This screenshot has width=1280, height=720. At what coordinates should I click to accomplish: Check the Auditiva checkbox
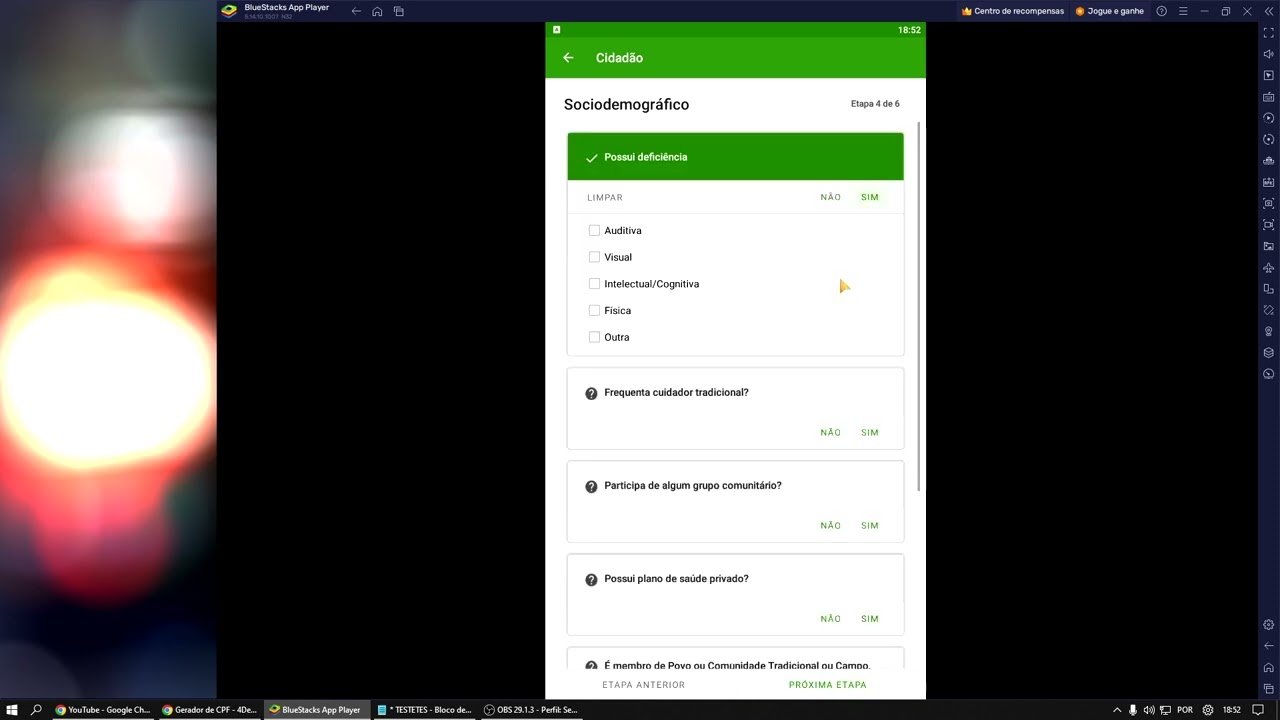(x=594, y=230)
